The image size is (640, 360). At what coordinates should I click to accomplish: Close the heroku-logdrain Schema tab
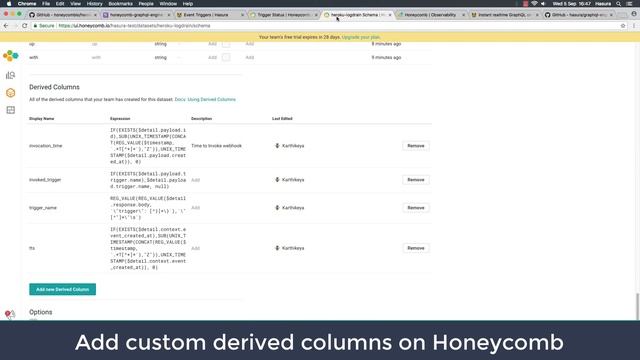[390, 15]
